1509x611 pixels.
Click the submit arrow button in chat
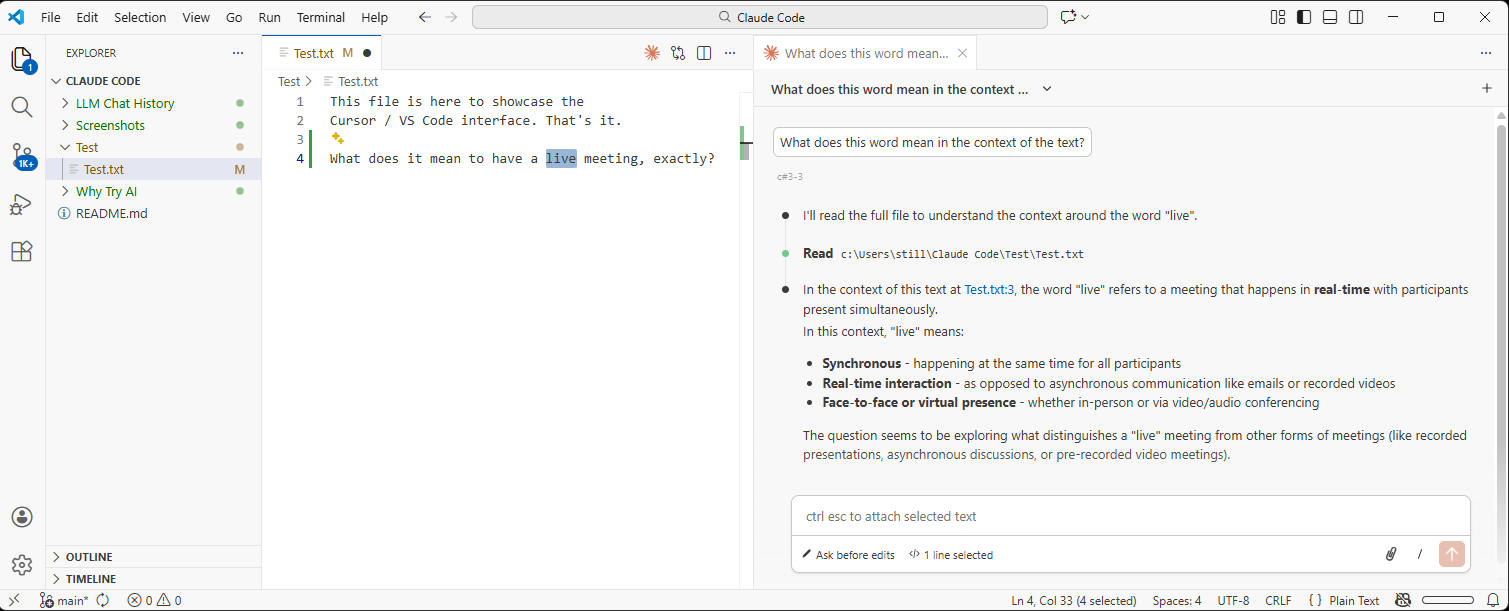[x=1452, y=553]
